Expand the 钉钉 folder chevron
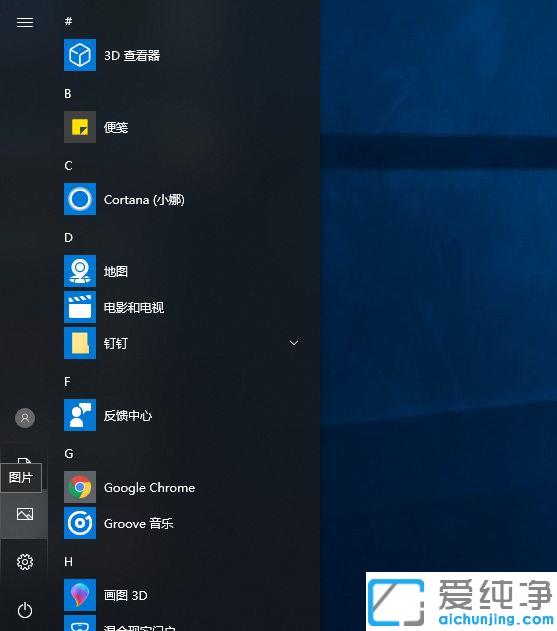This screenshot has height=631, width=557. coord(294,343)
